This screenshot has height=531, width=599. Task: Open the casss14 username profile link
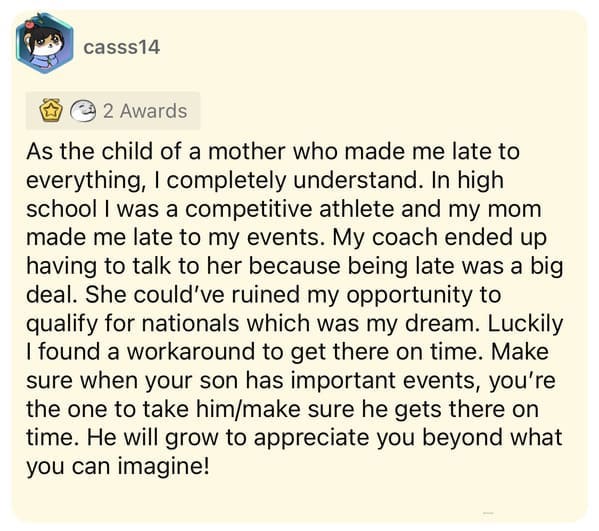point(121,47)
